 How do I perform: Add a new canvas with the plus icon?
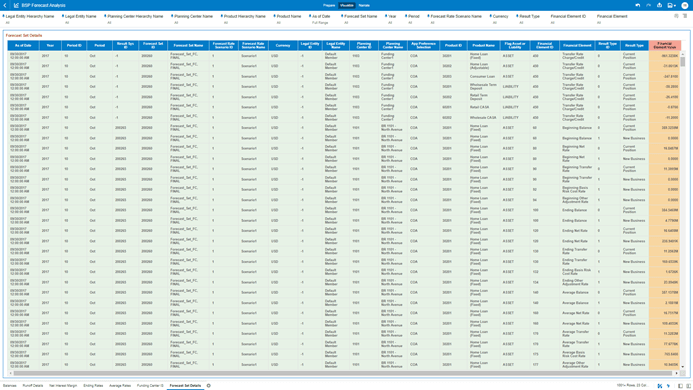point(209,386)
